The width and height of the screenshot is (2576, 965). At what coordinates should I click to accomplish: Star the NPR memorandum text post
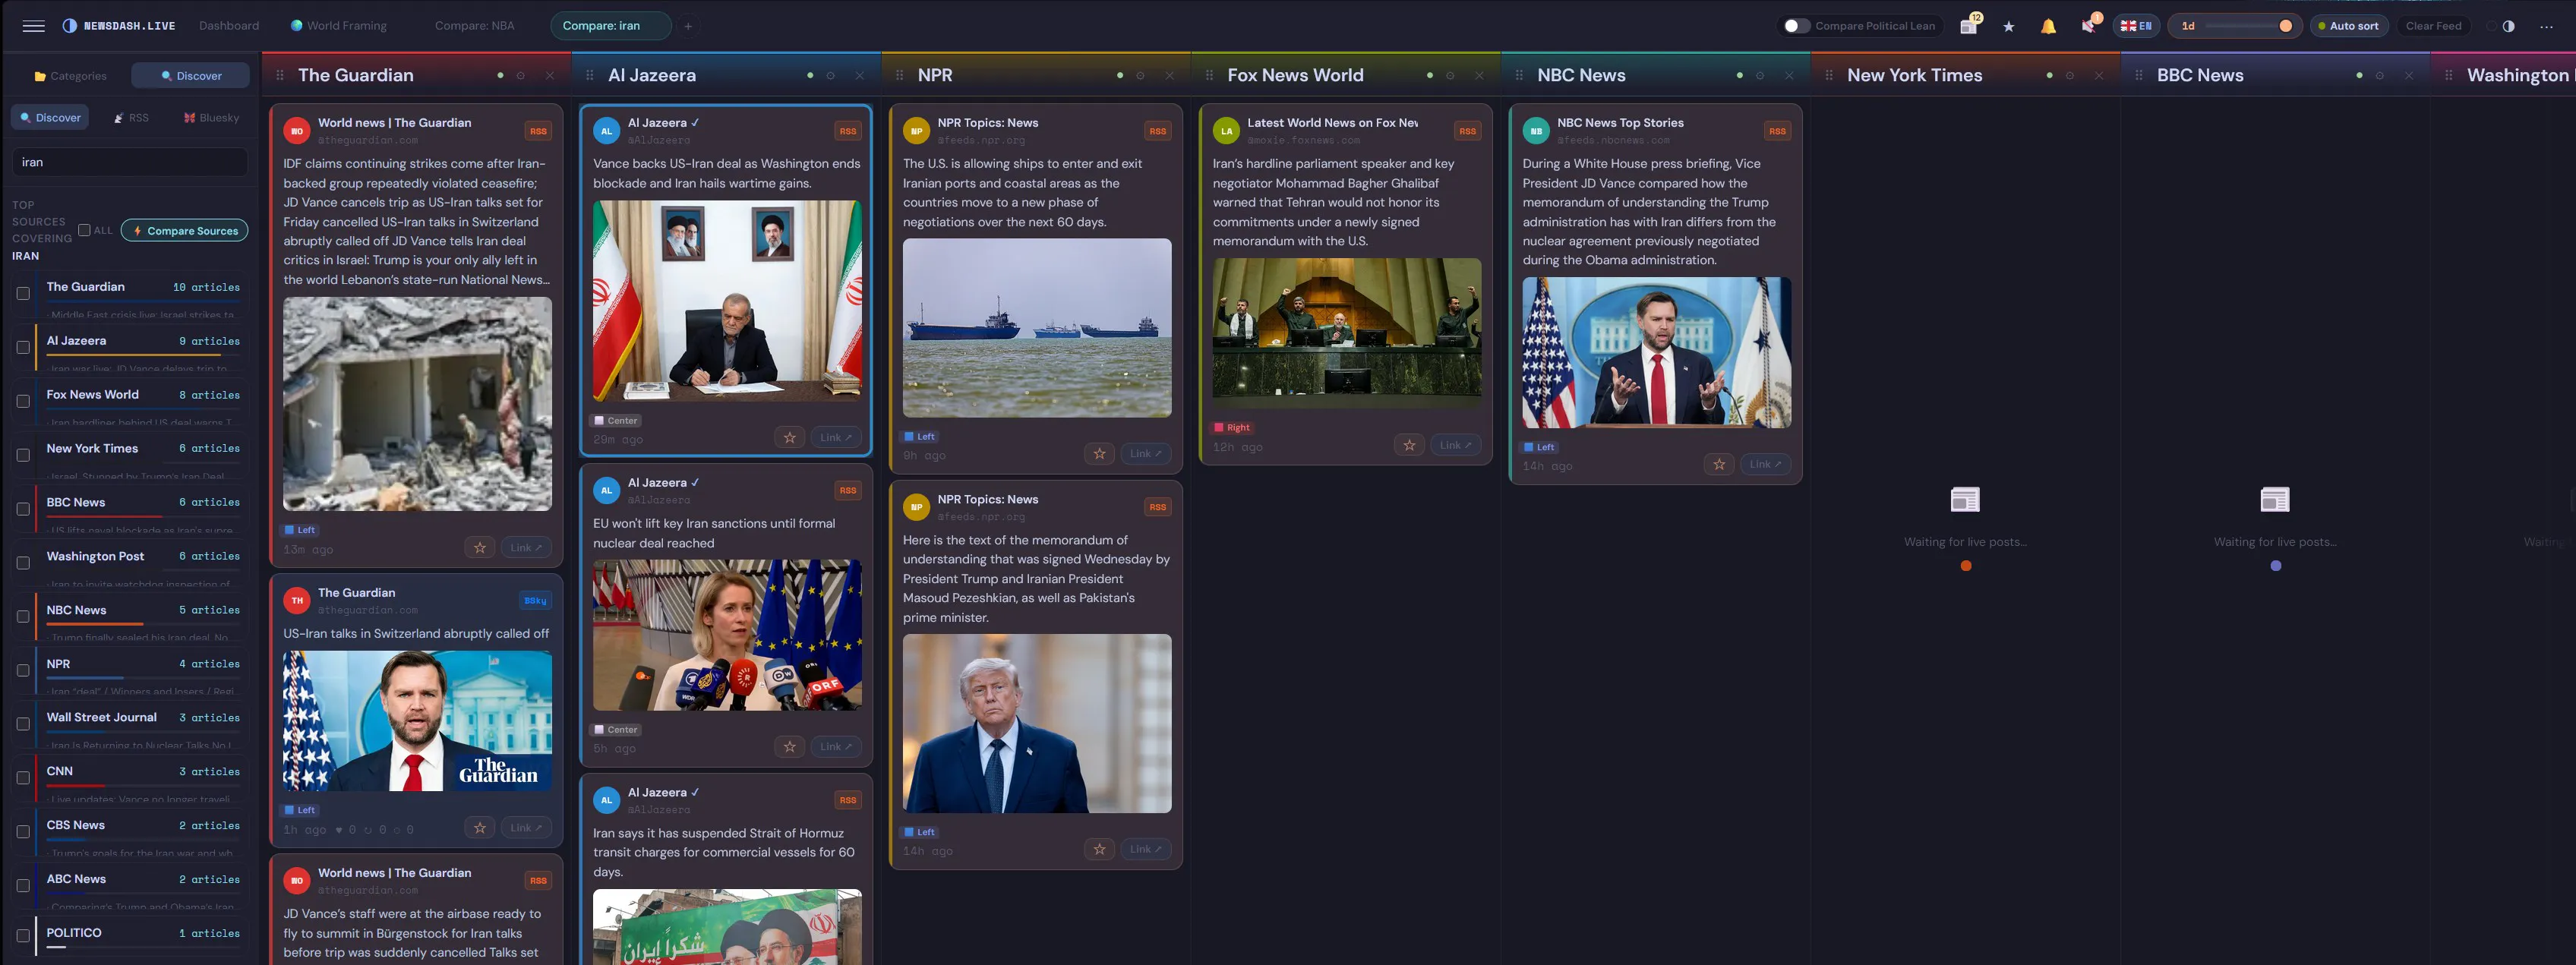tap(1100, 849)
